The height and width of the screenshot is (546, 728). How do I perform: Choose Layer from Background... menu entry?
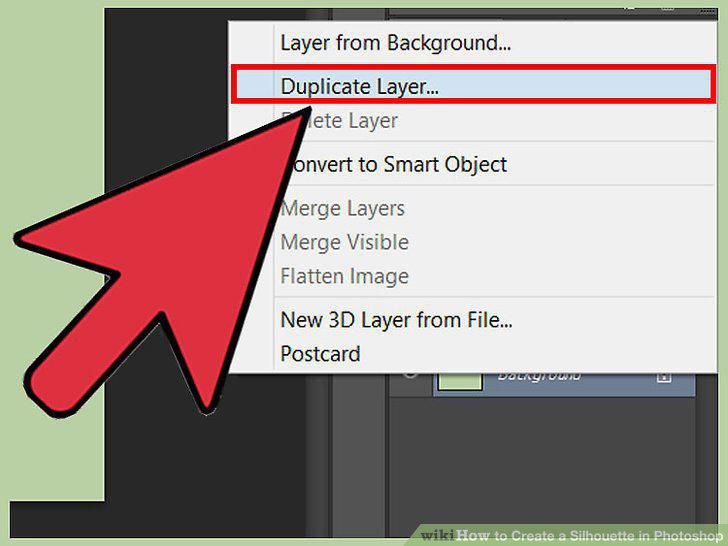pos(473,43)
